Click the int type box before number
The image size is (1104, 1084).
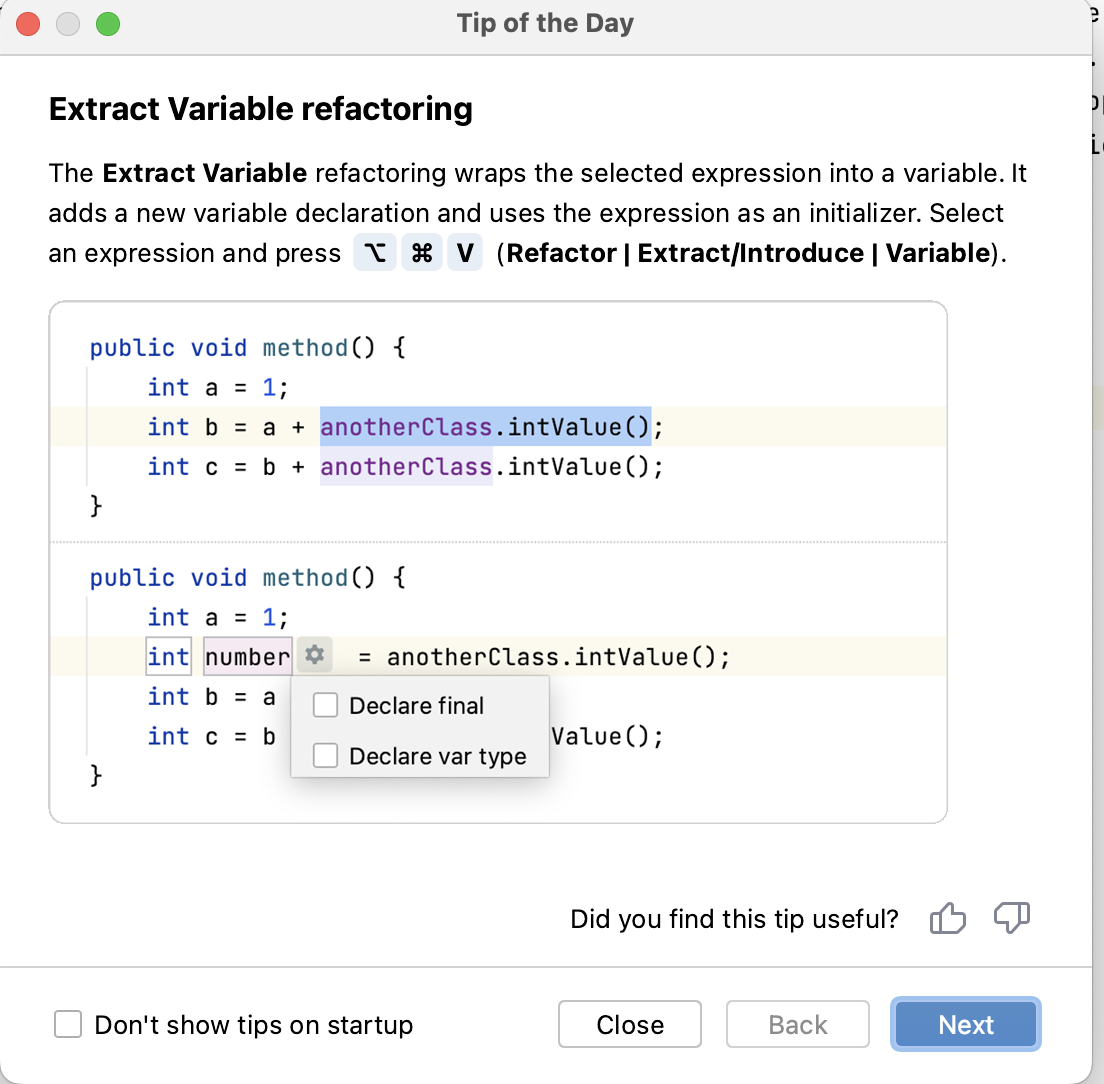(x=168, y=656)
